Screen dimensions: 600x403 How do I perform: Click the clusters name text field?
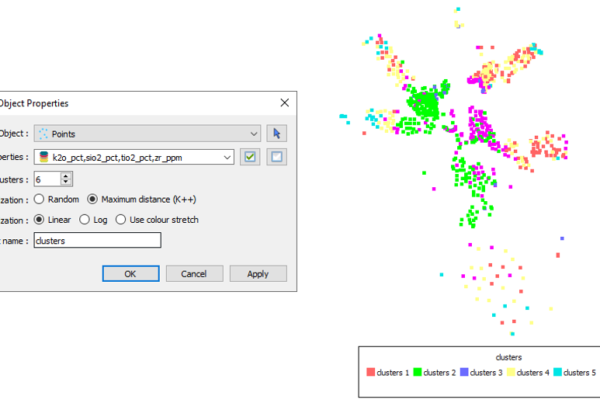tap(96, 240)
